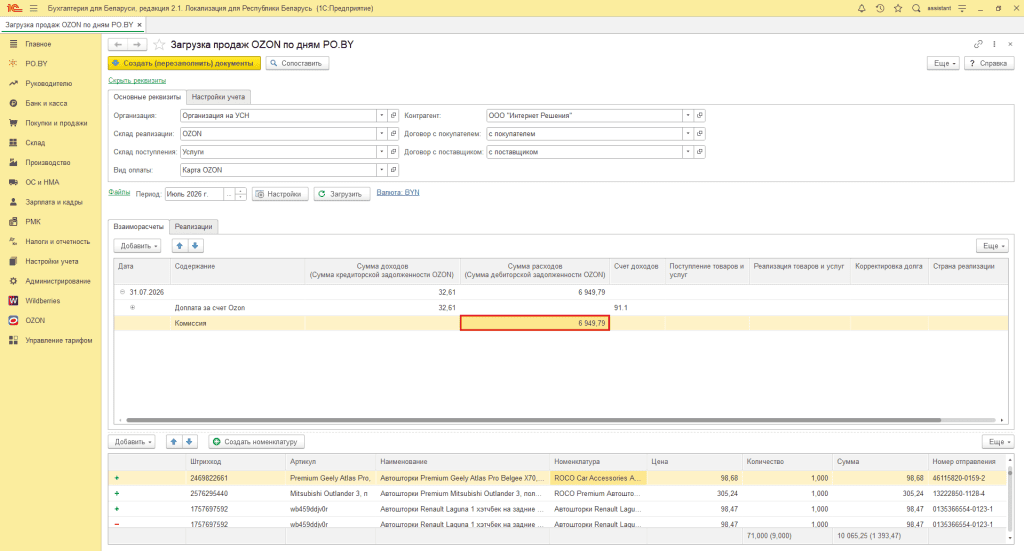Move row up in Взаиморасчеты table
This screenshot has height=551, width=1024.
tap(180, 246)
